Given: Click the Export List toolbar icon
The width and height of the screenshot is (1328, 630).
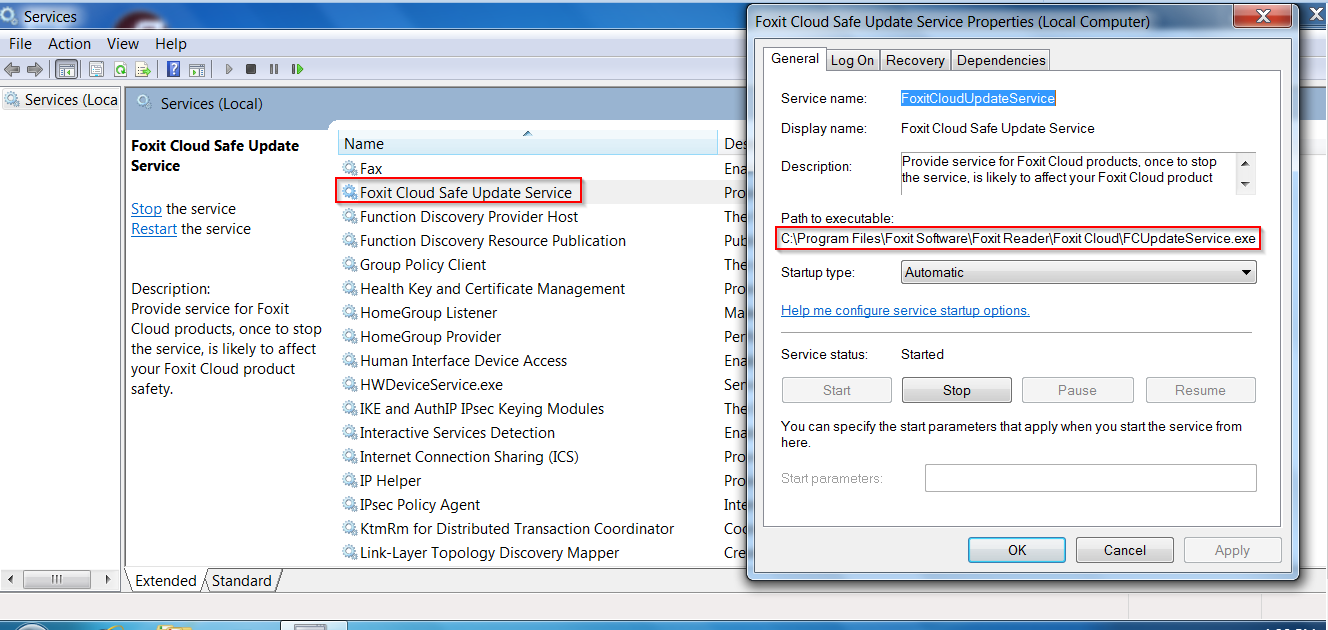Looking at the screenshot, I should click(143, 69).
